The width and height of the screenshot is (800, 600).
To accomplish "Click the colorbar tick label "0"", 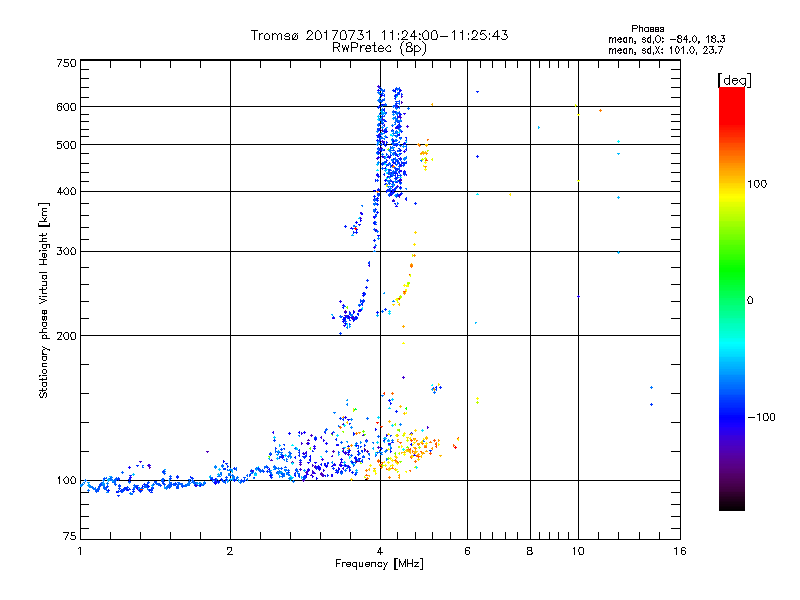I will pos(750,301).
